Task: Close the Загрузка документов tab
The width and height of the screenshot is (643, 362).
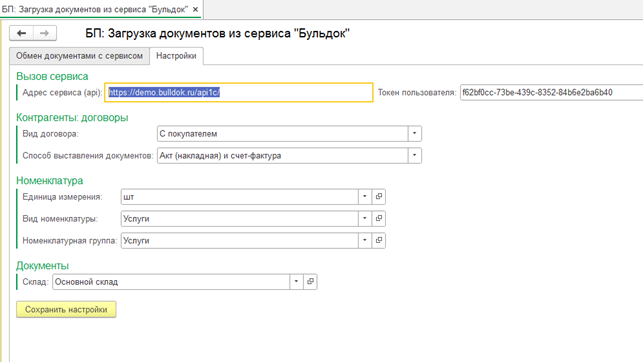Action: pos(196,9)
